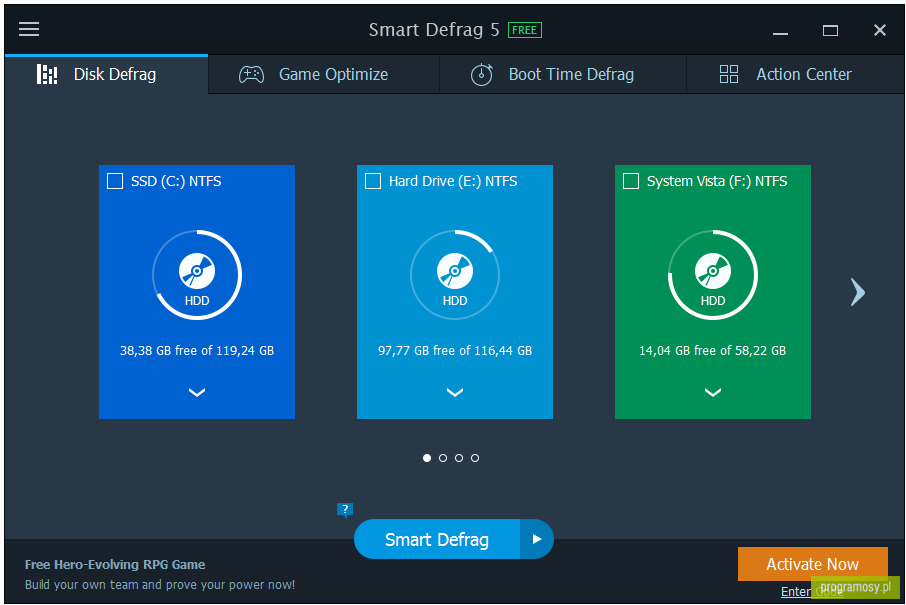906x605 pixels.
Task: Expand options chevron on Hard Drive (E:) card
Action: click(455, 393)
